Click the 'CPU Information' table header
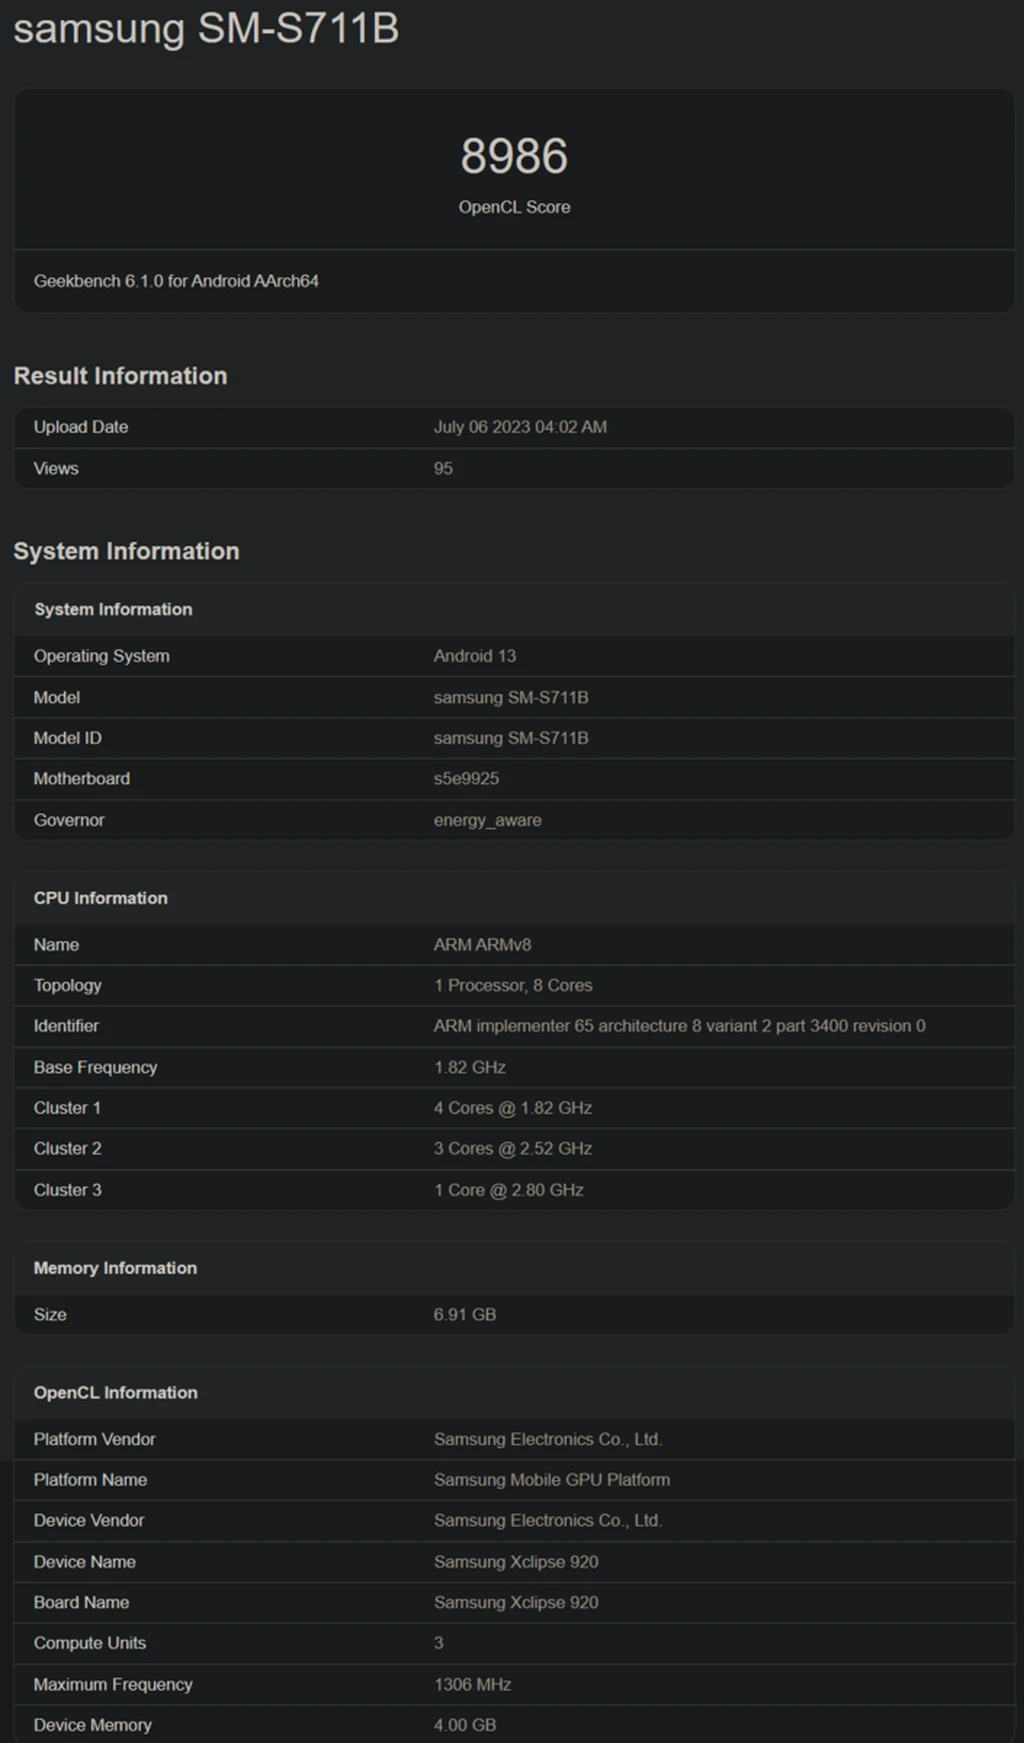 100,898
